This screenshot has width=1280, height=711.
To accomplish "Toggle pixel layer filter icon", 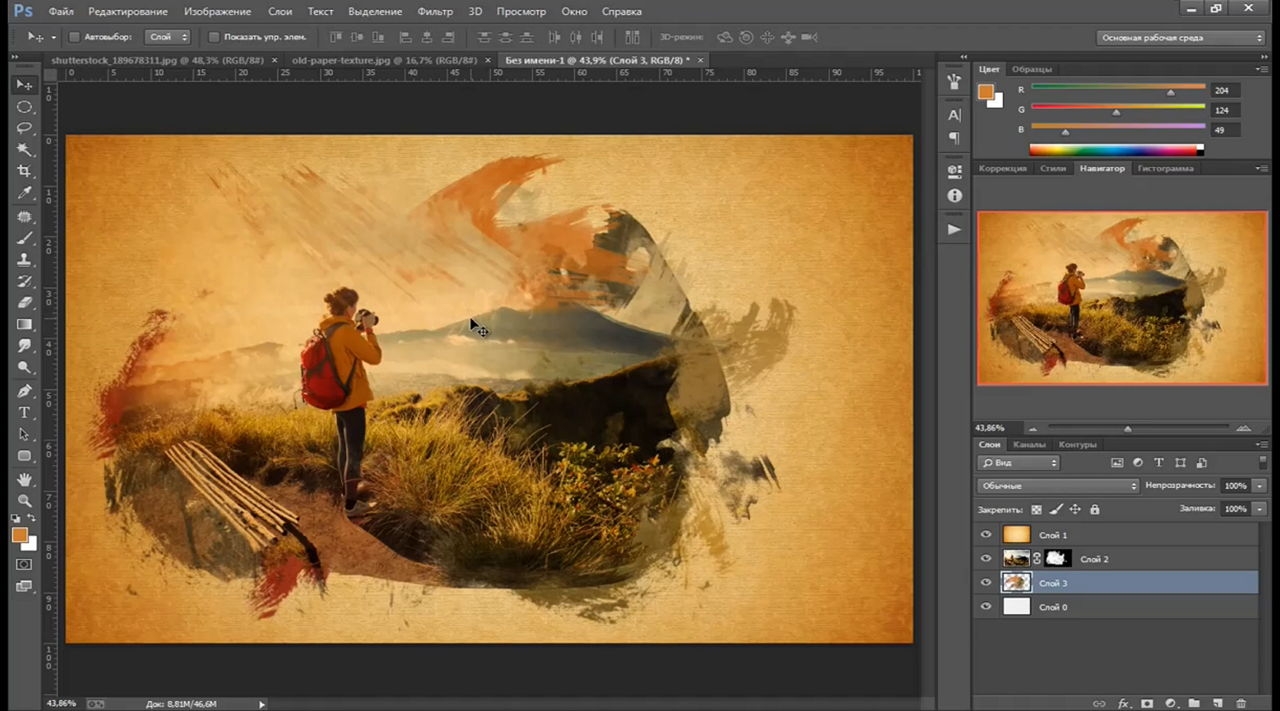I will click(x=1117, y=463).
